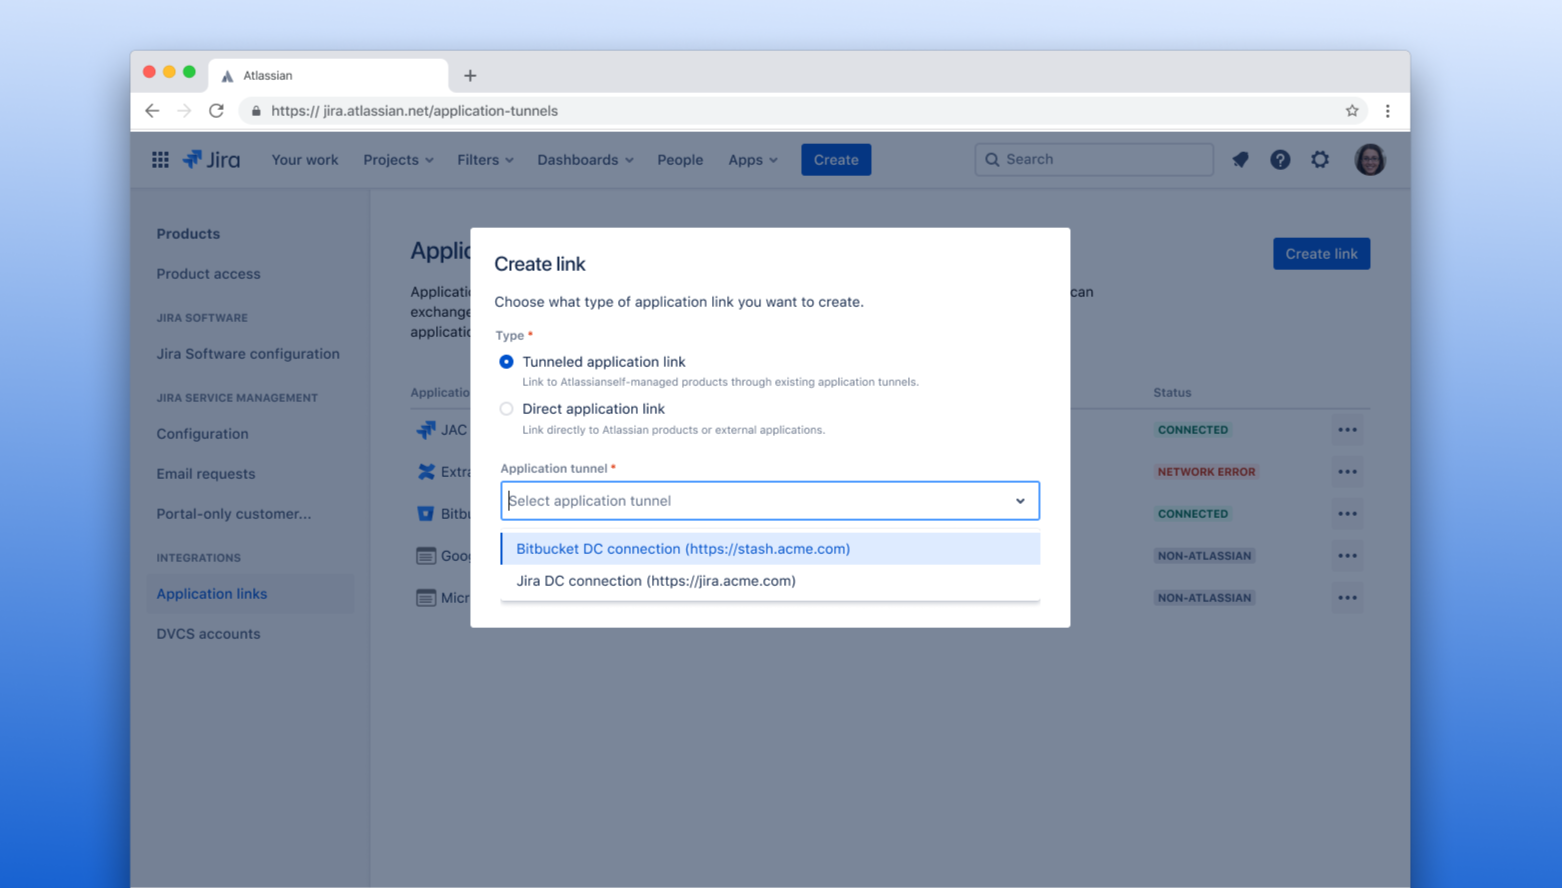Screen dimensions: 1562x888
Task: Click the browser back arrow
Action: [152, 111]
